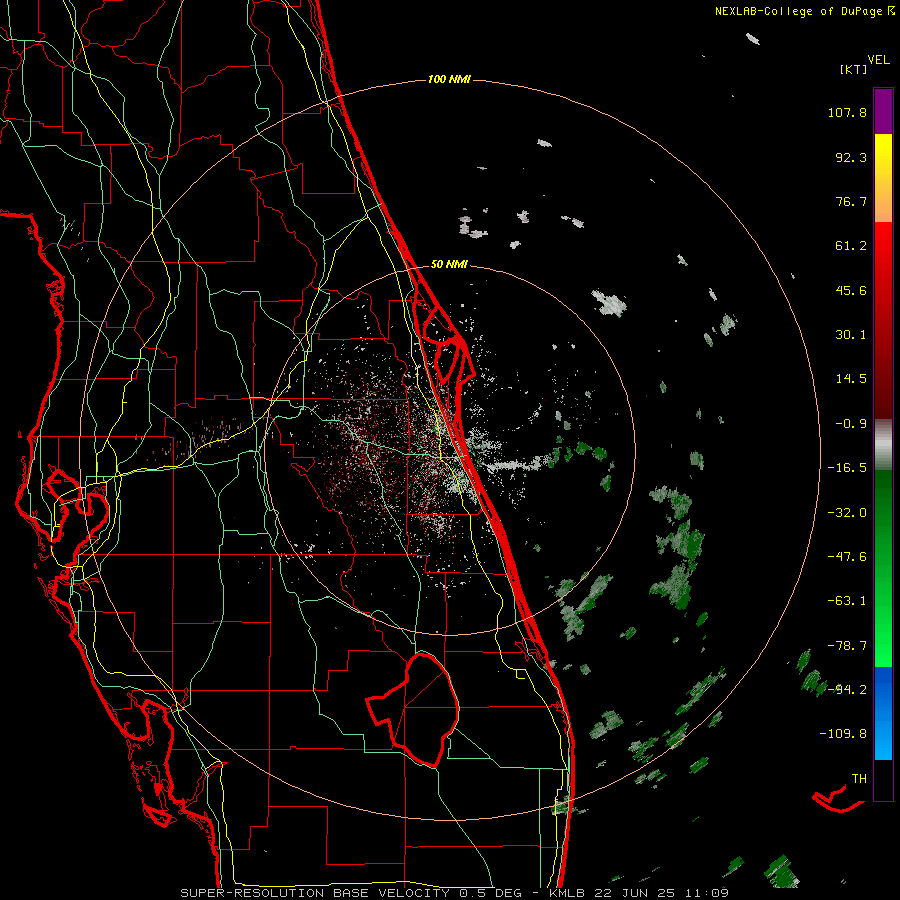Click the "[KT]" units label
The width and height of the screenshot is (900, 900).
coord(854,69)
